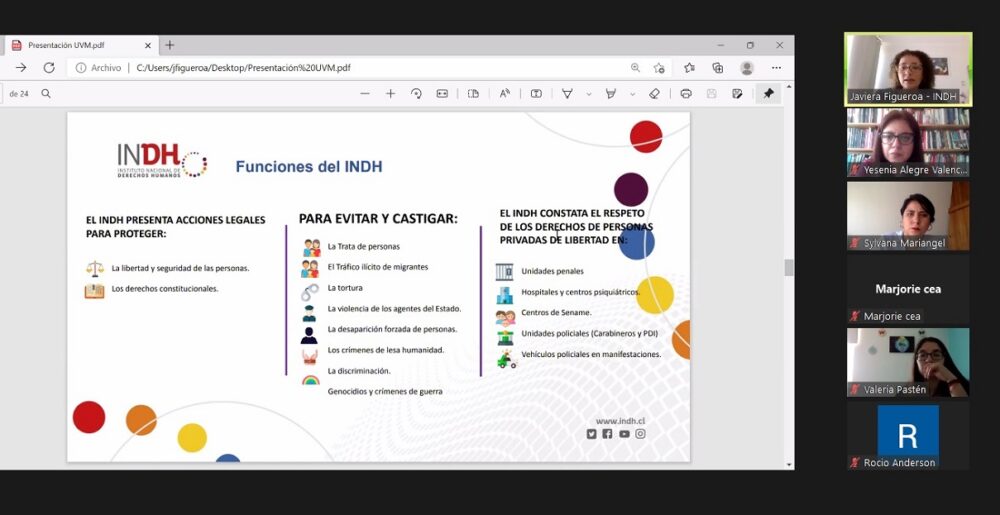Screen dimensions: 1000x515
Task: Select the Presentación UVM.pdf tab
Action: pos(80,45)
